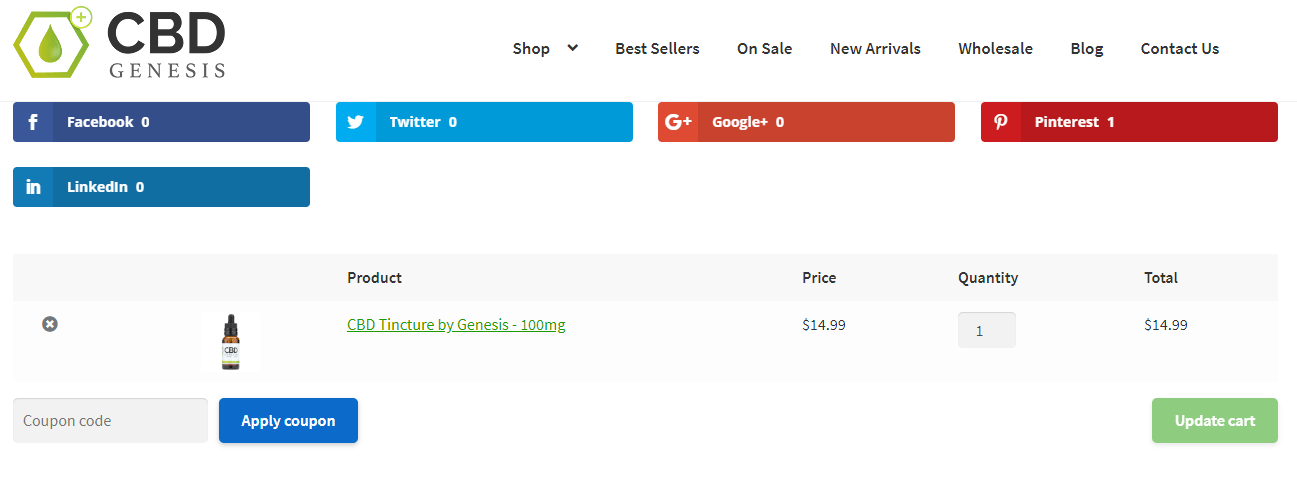
Task: Open CBD Tincture by Genesis product link
Action: pos(456,325)
